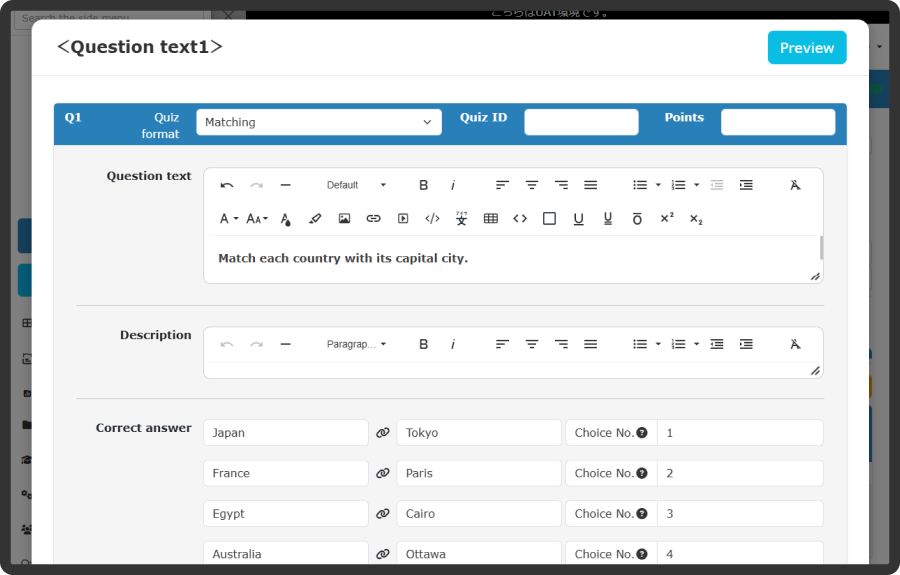Expand bulleted list options in Description
Image resolution: width=900 pixels, height=575 pixels.
click(658, 344)
